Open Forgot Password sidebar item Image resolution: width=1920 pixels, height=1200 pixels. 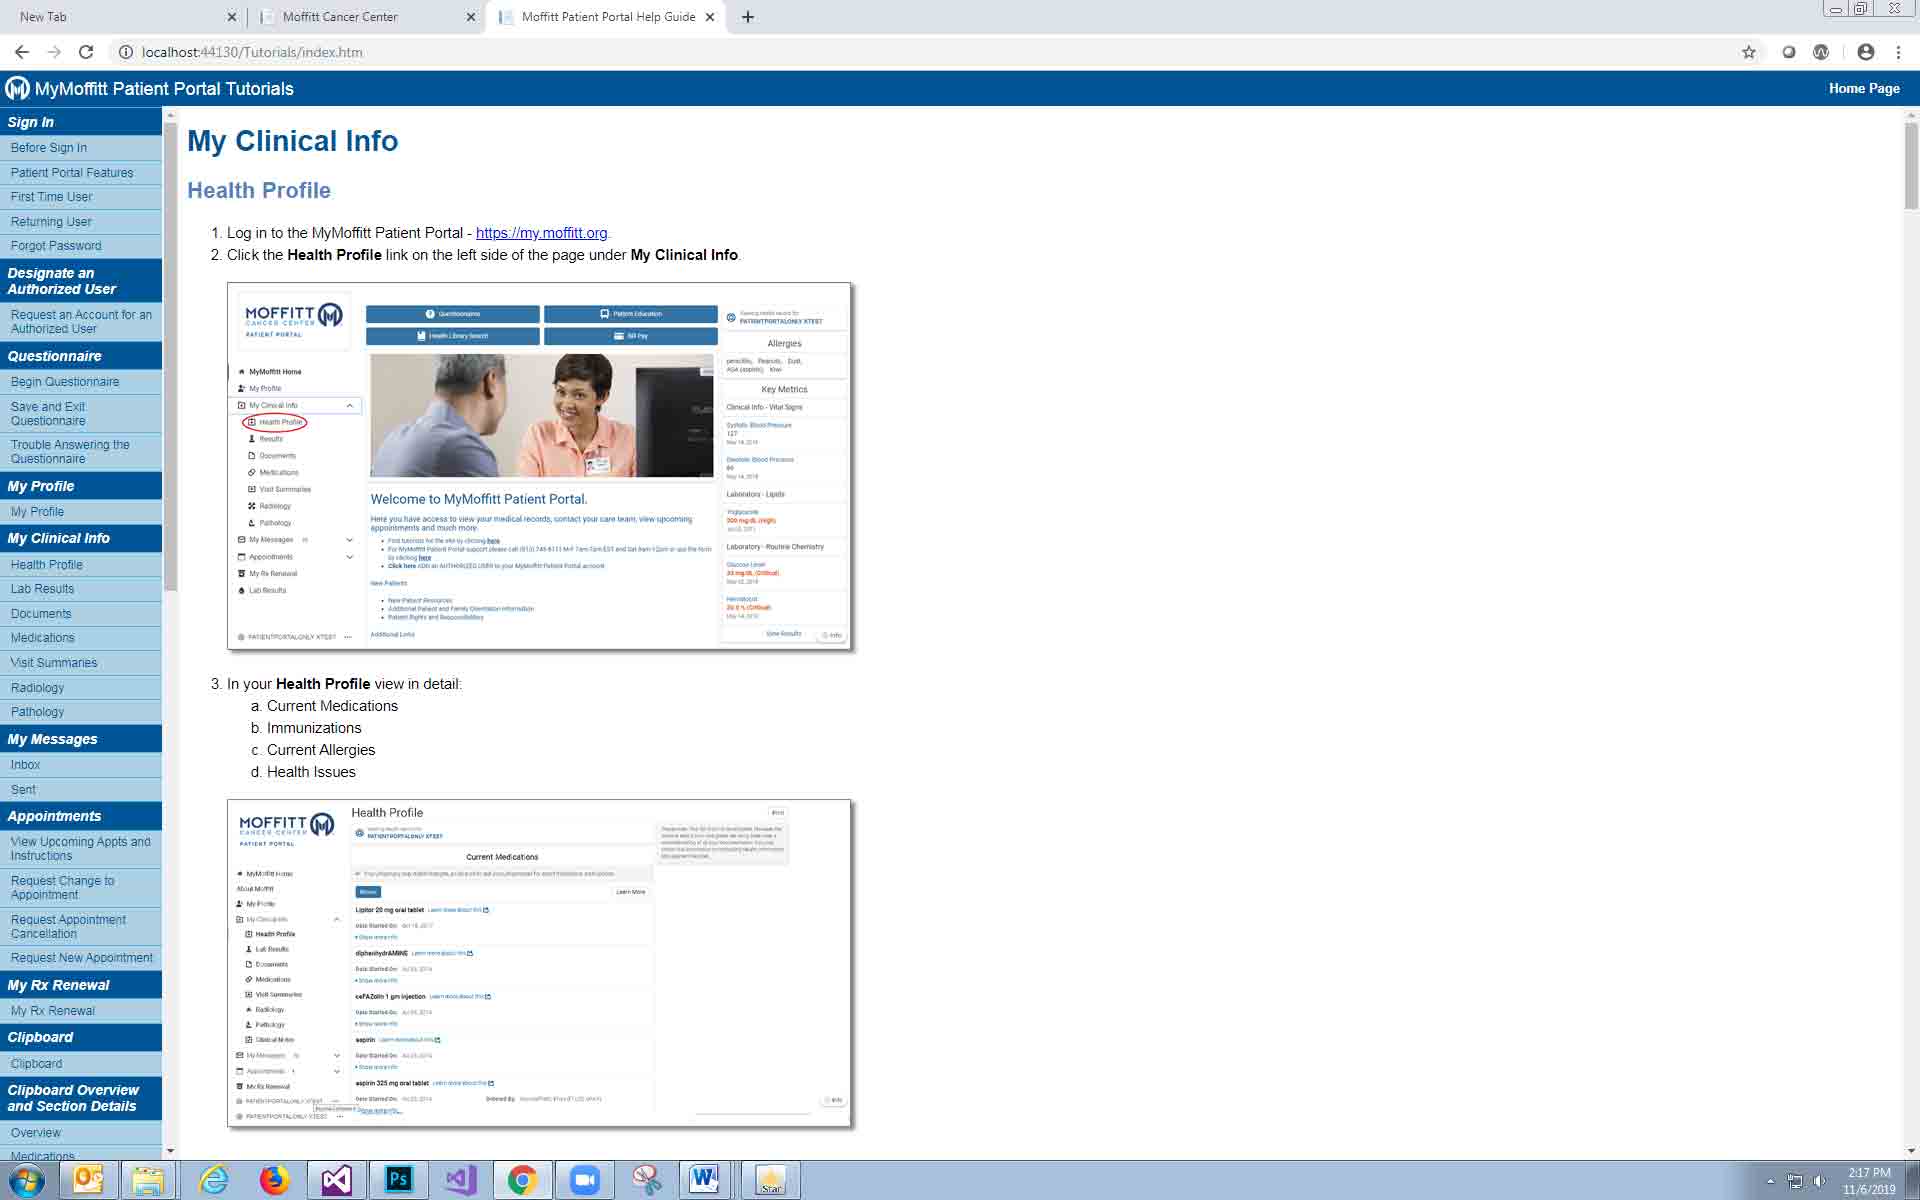tap(56, 246)
